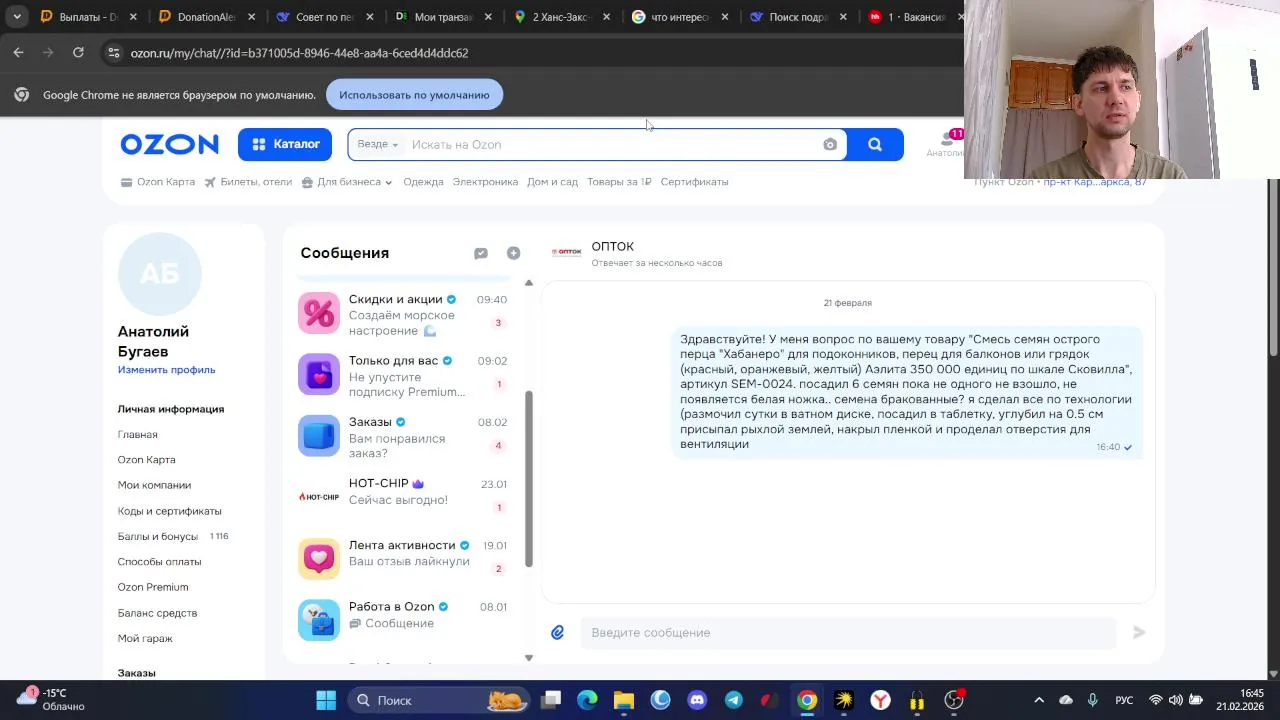Click the message list scroll-up arrow
The height and width of the screenshot is (720, 1280).
pyautogui.click(x=529, y=283)
